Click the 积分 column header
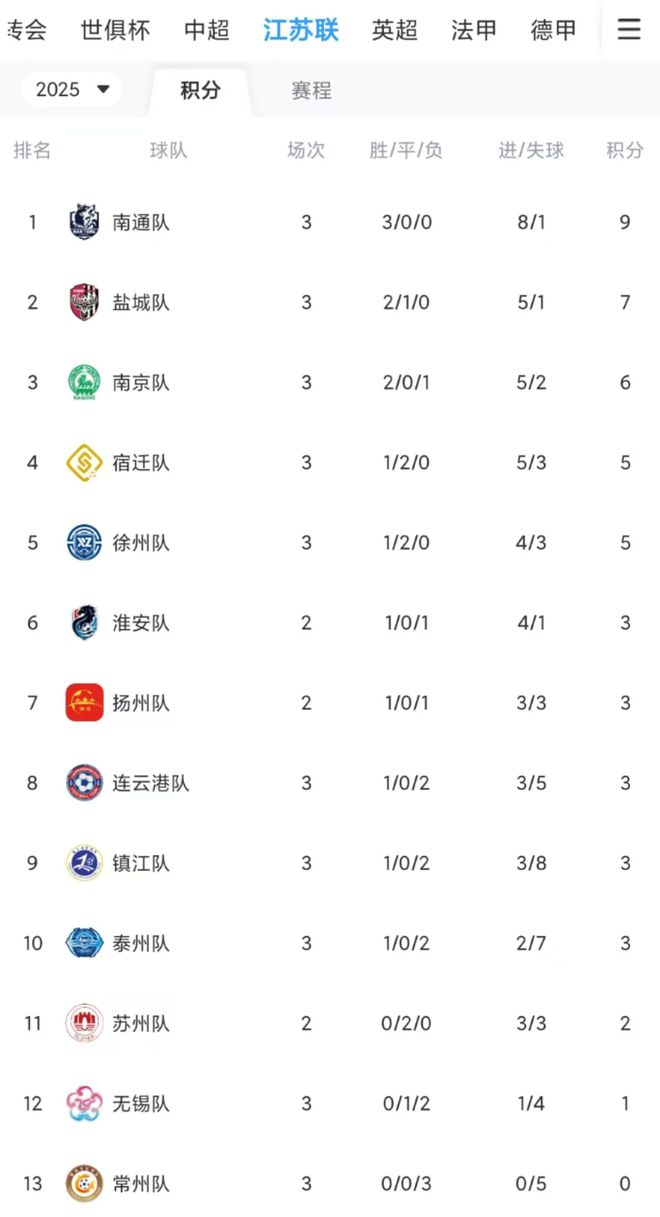660x1217 pixels. coord(625,150)
